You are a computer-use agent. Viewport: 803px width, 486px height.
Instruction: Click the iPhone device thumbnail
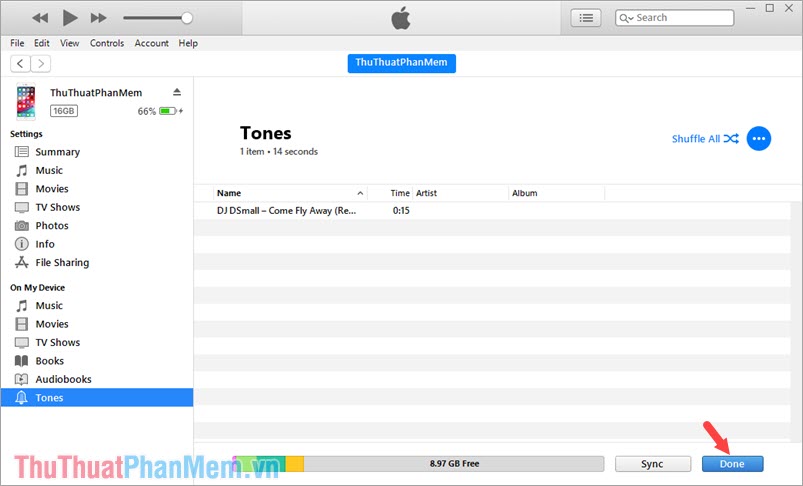(x=26, y=101)
